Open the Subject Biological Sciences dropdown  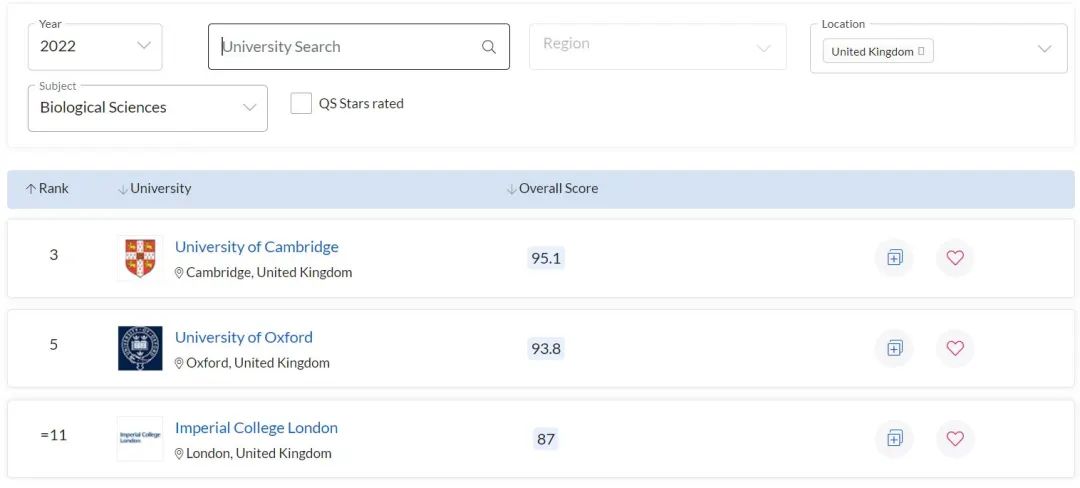[147, 108]
